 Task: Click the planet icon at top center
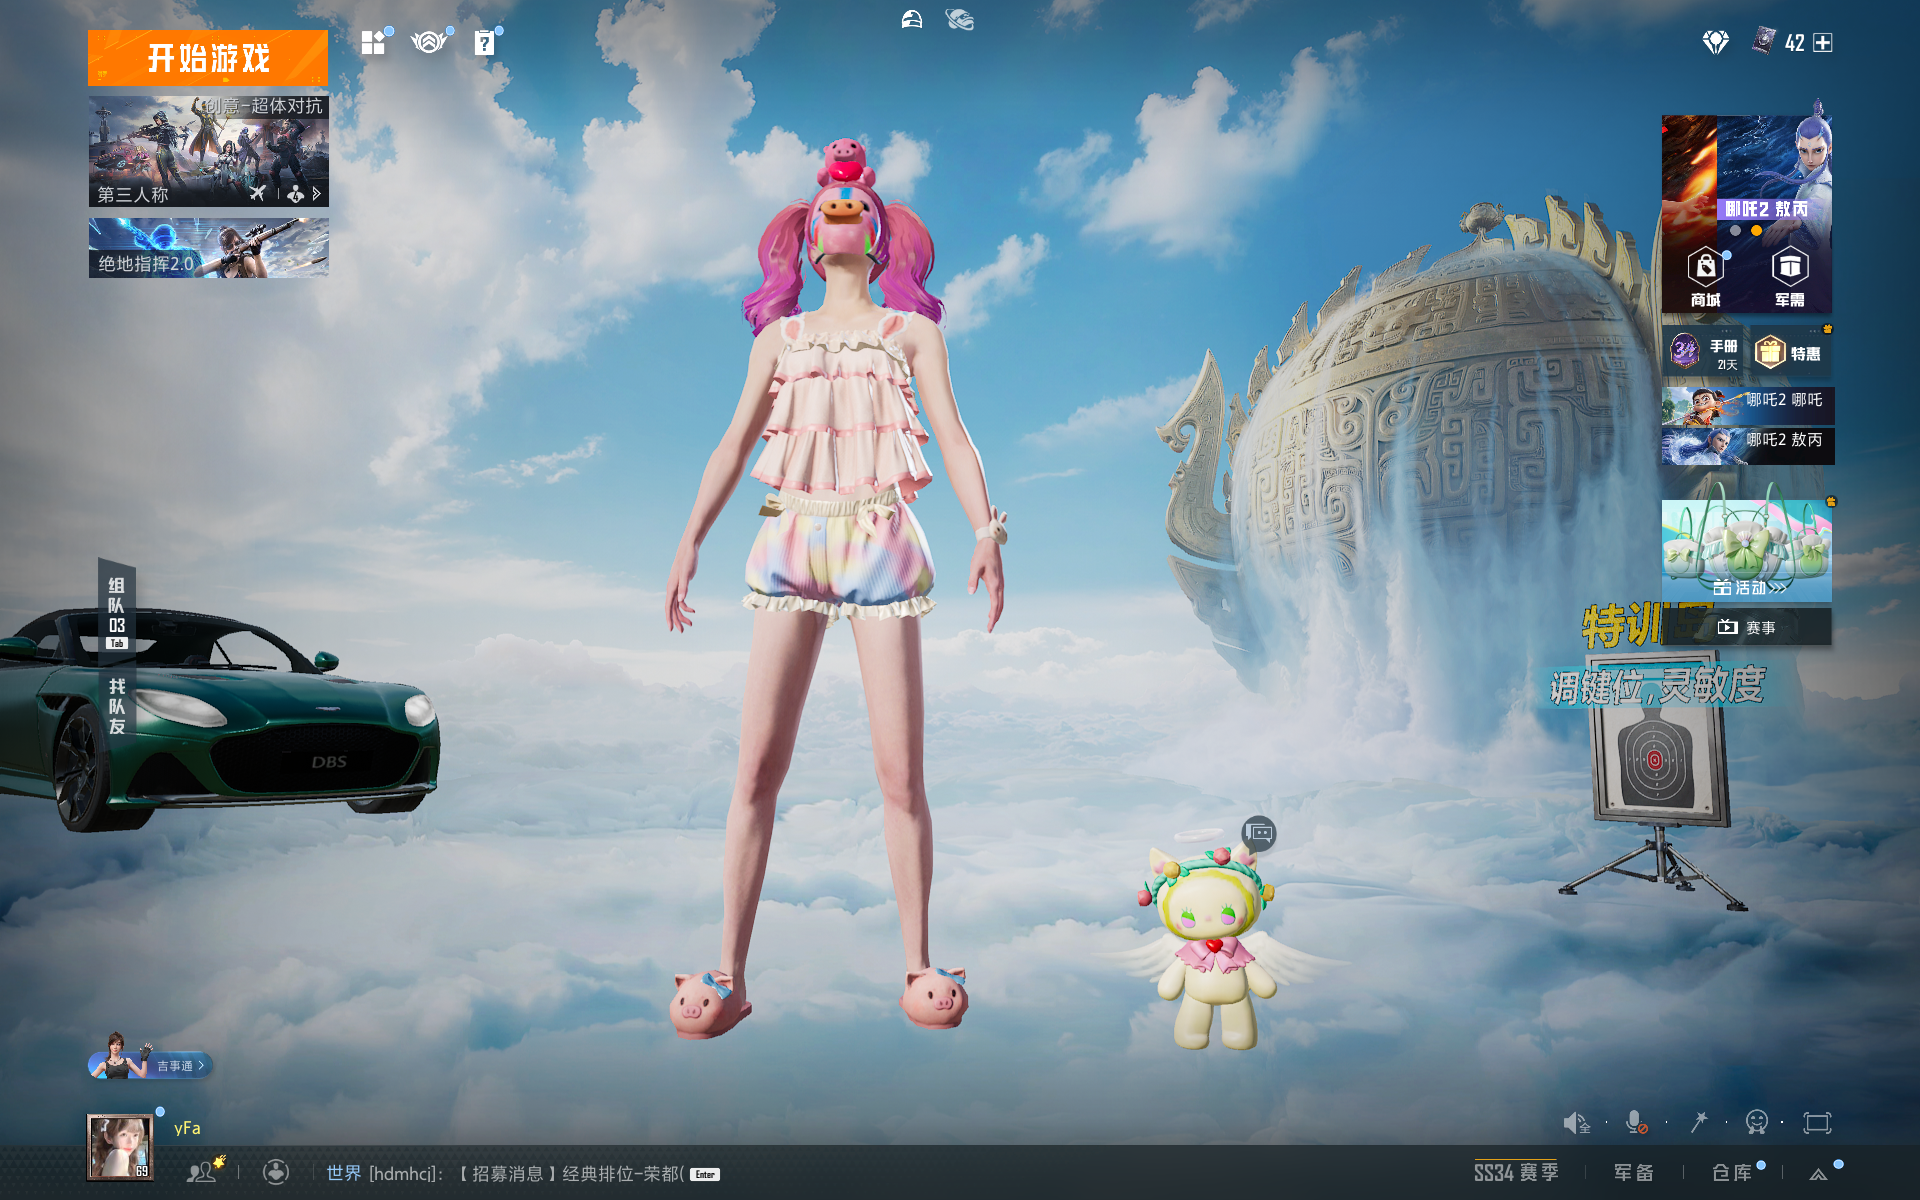[x=959, y=20]
